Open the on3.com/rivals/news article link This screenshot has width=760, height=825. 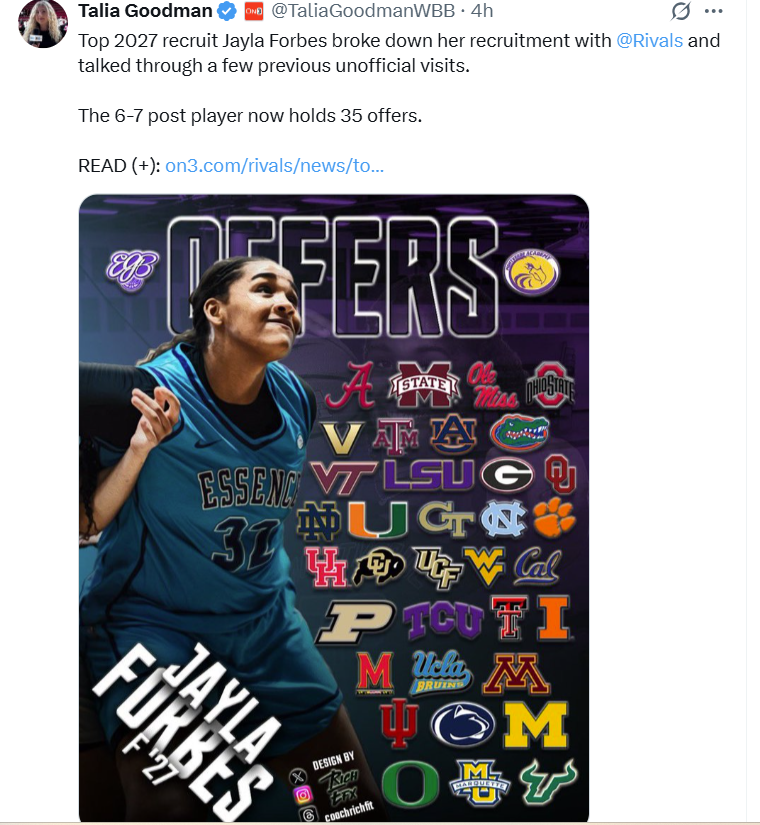[x=274, y=165]
